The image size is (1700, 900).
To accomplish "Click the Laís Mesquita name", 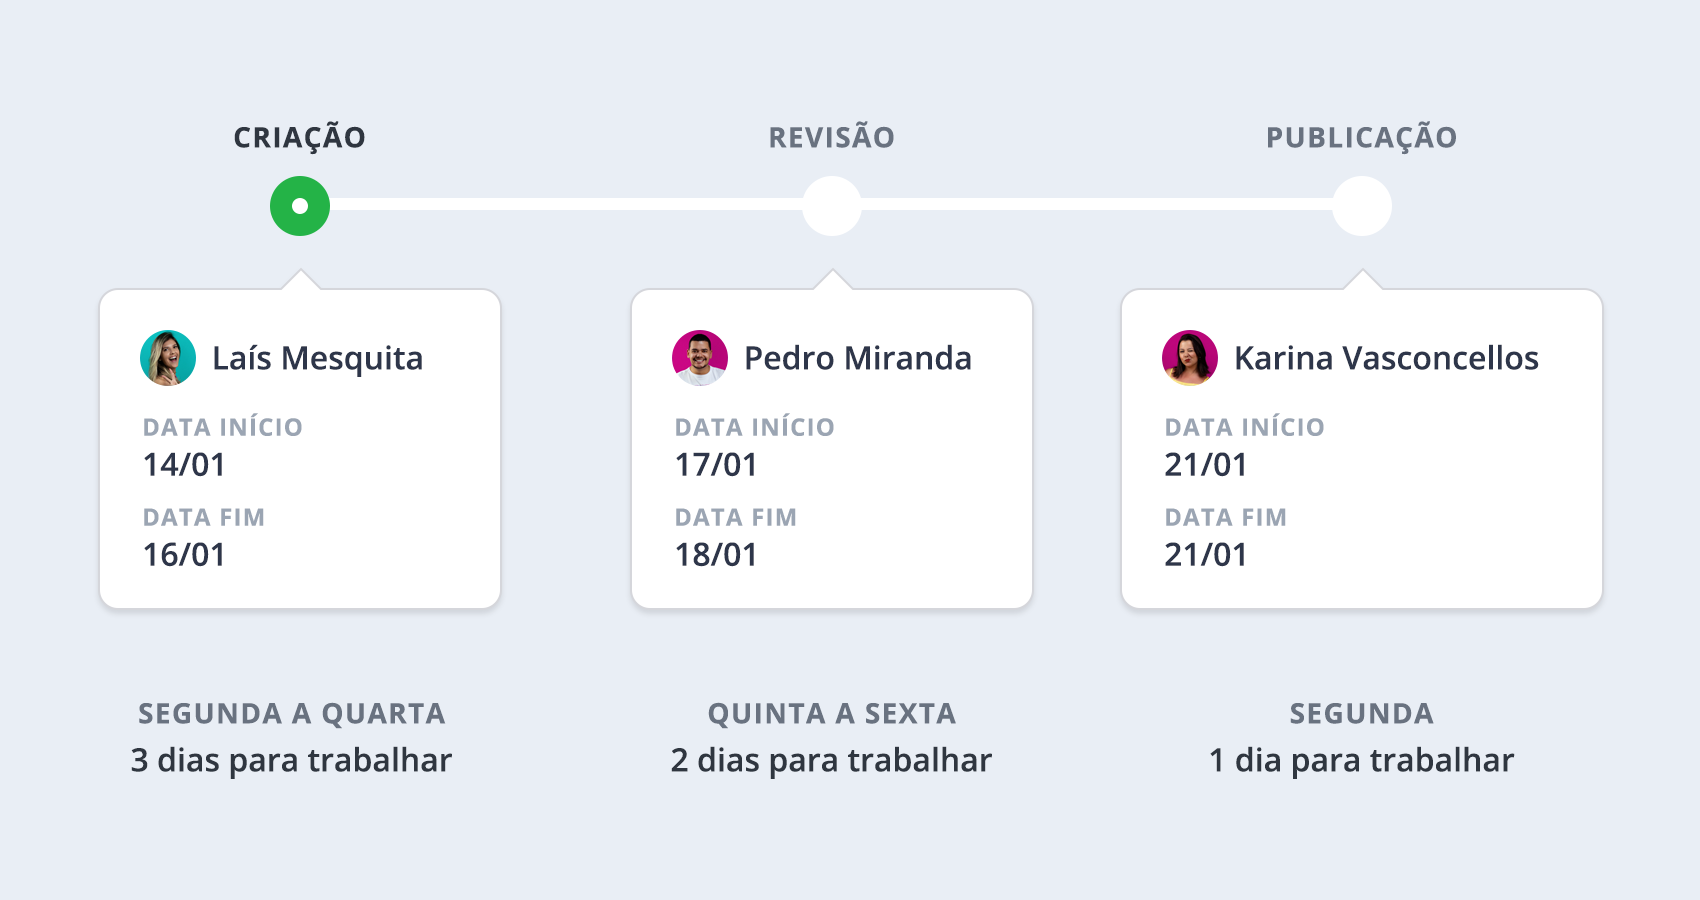I will coord(318,358).
